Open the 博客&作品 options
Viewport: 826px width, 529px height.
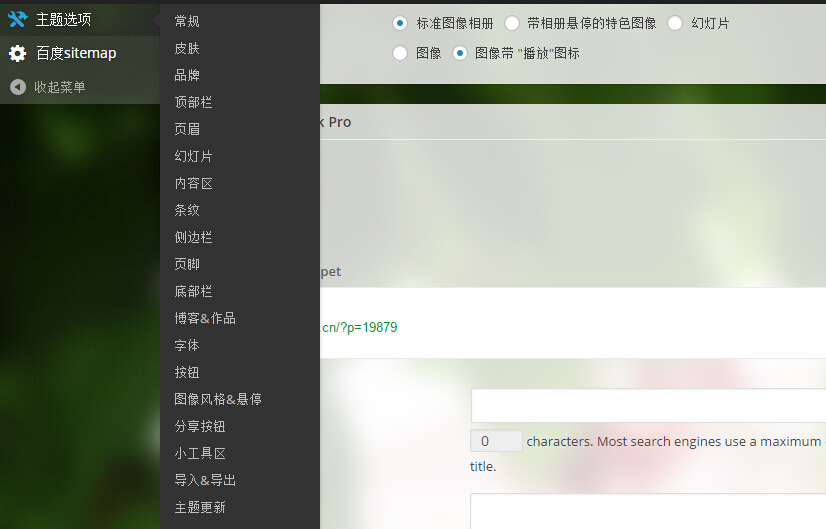(205, 318)
